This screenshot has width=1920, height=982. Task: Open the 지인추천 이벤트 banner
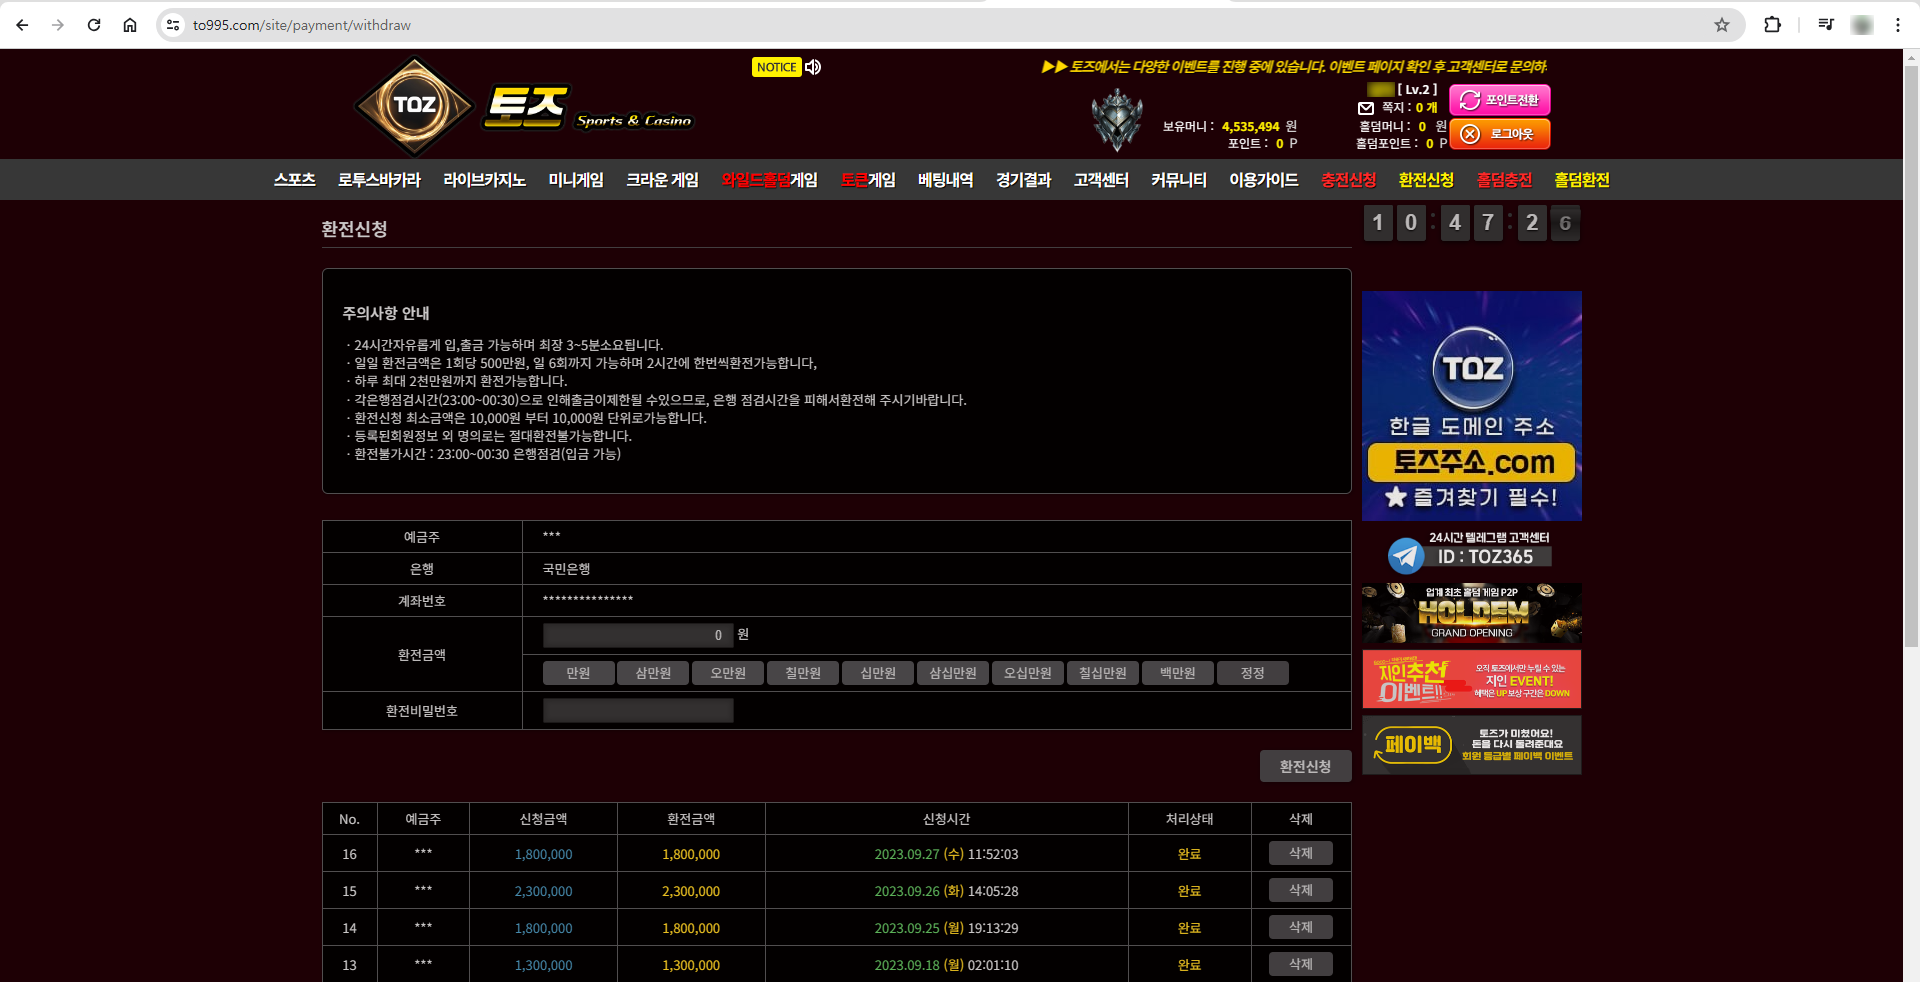tap(1472, 679)
